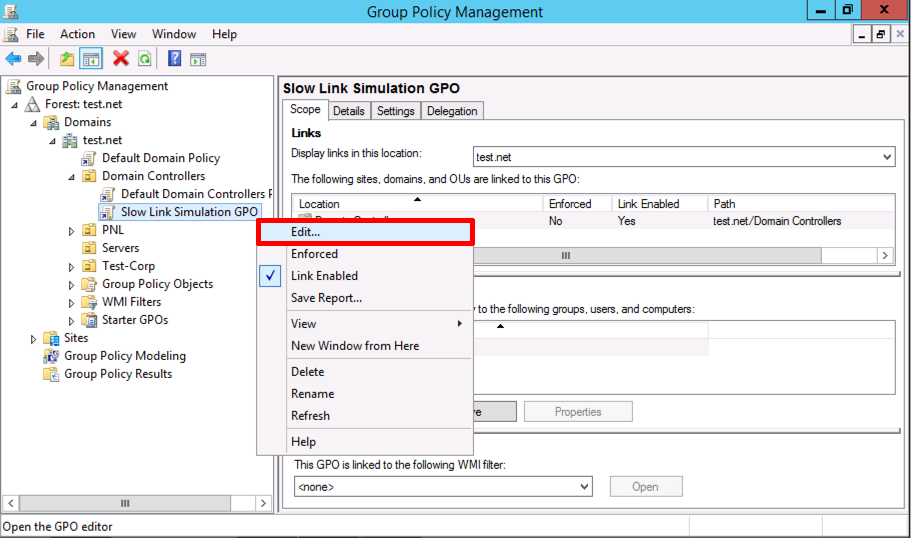Screen dimensions: 911x538
Task: Collapse the test.net domain node
Action: pyautogui.click(x=52, y=141)
